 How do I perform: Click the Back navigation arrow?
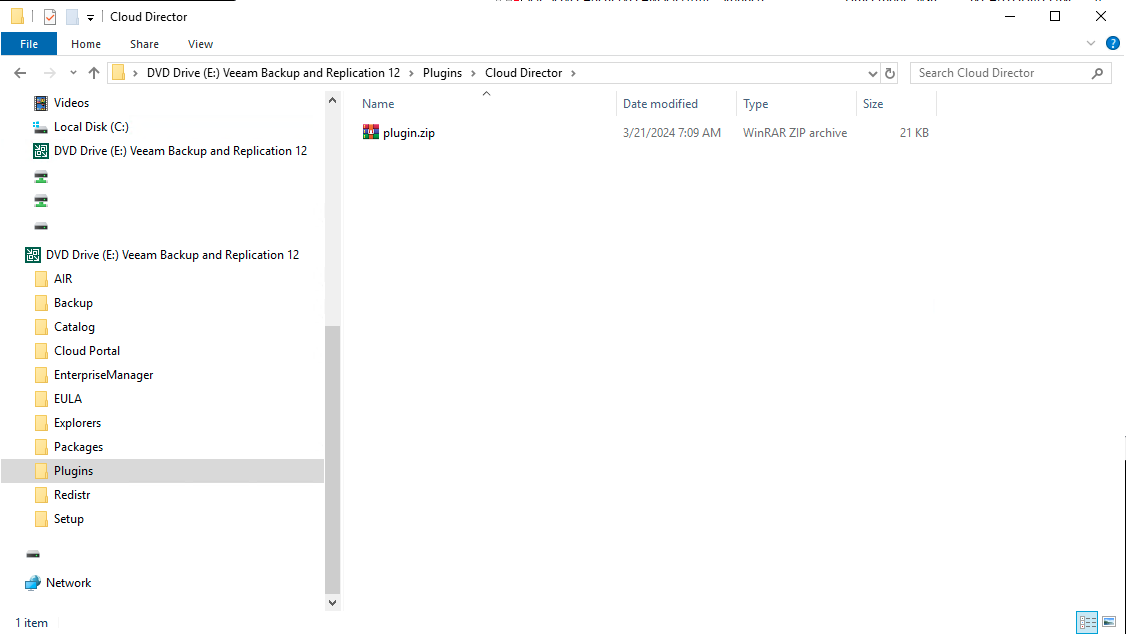[x=20, y=73]
